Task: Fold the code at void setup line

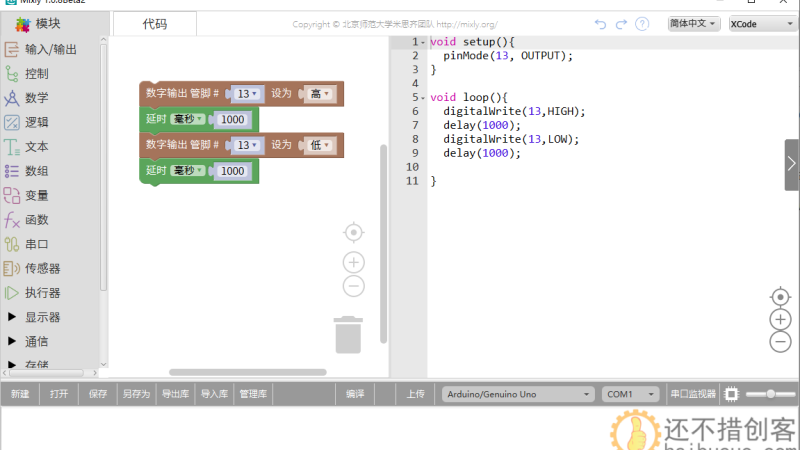Action: click(x=424, y=42)
